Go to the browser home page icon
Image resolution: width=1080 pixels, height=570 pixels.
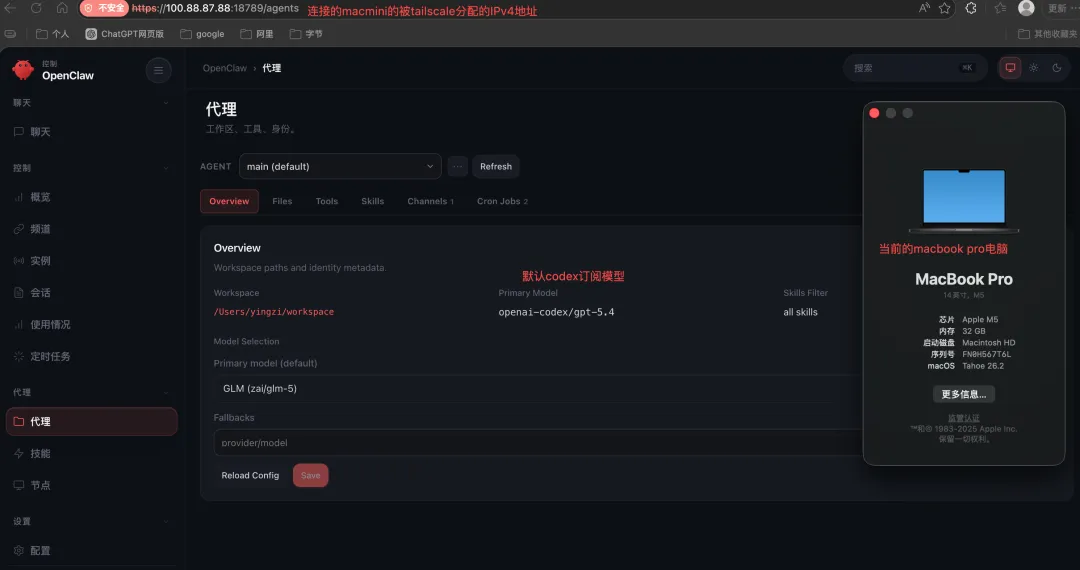(x=62, y=8)
